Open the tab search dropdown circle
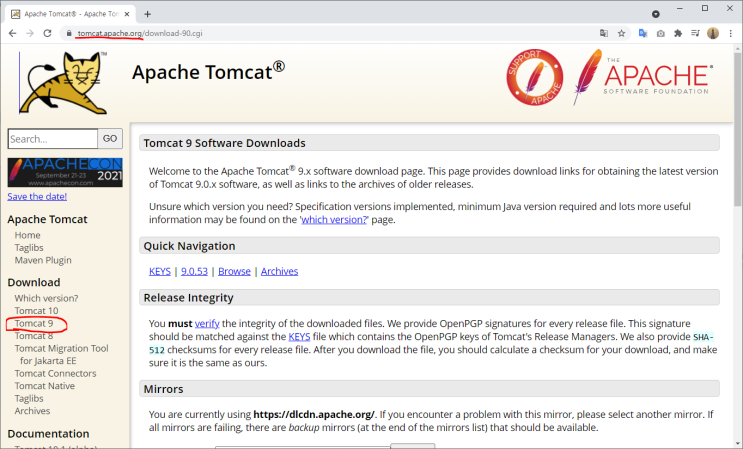The width and height of the screenshot is (743, 449). [656, 14]
